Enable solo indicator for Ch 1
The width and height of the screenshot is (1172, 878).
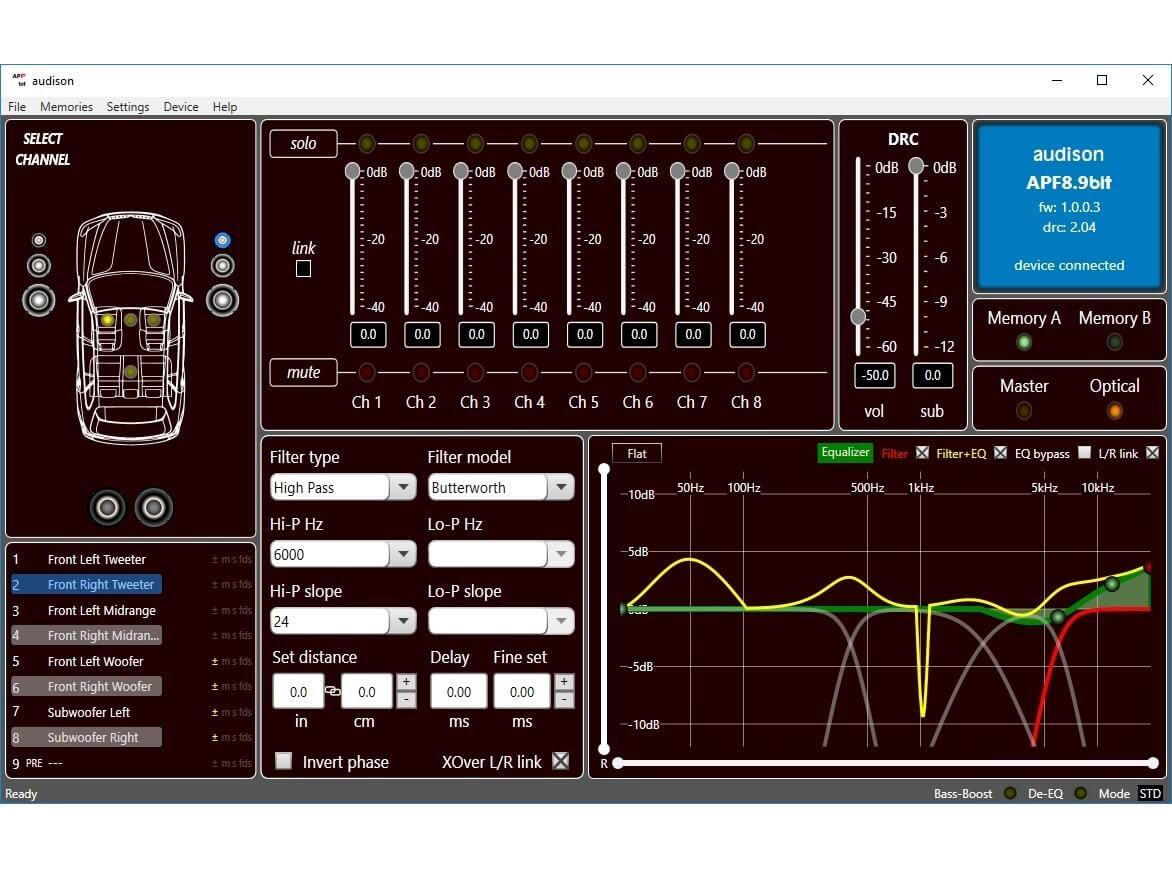(367, 143)
